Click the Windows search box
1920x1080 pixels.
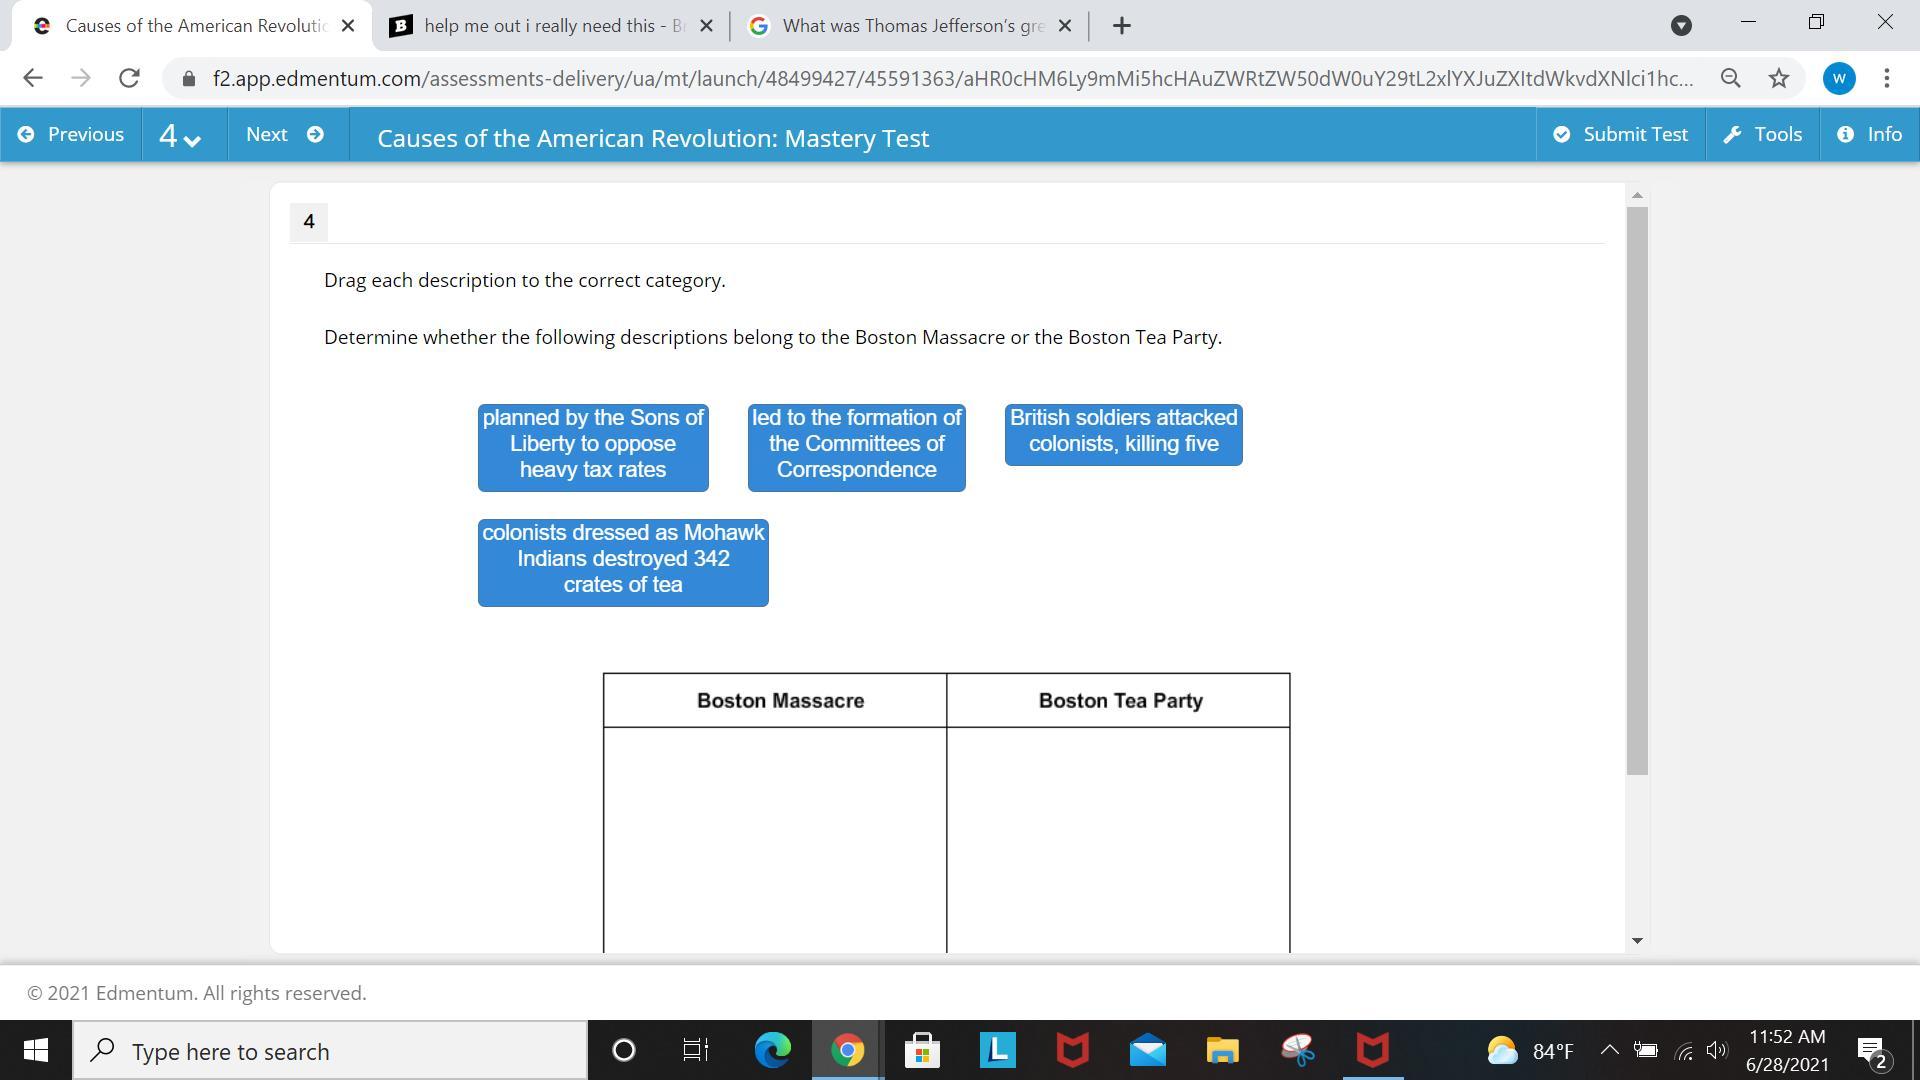point(330,1051)
